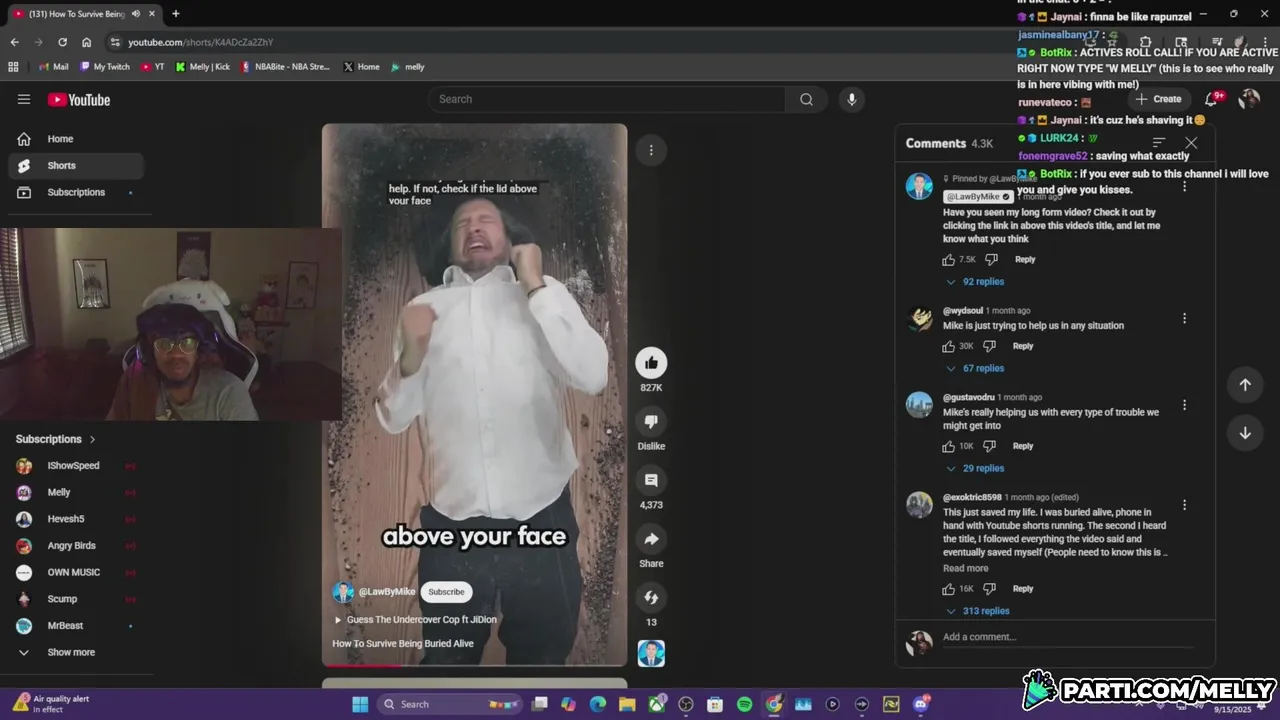This screenshot has height=720, width=1280.
Task: Open the YouTube hamburger guide menu
Action: (24, 99)
